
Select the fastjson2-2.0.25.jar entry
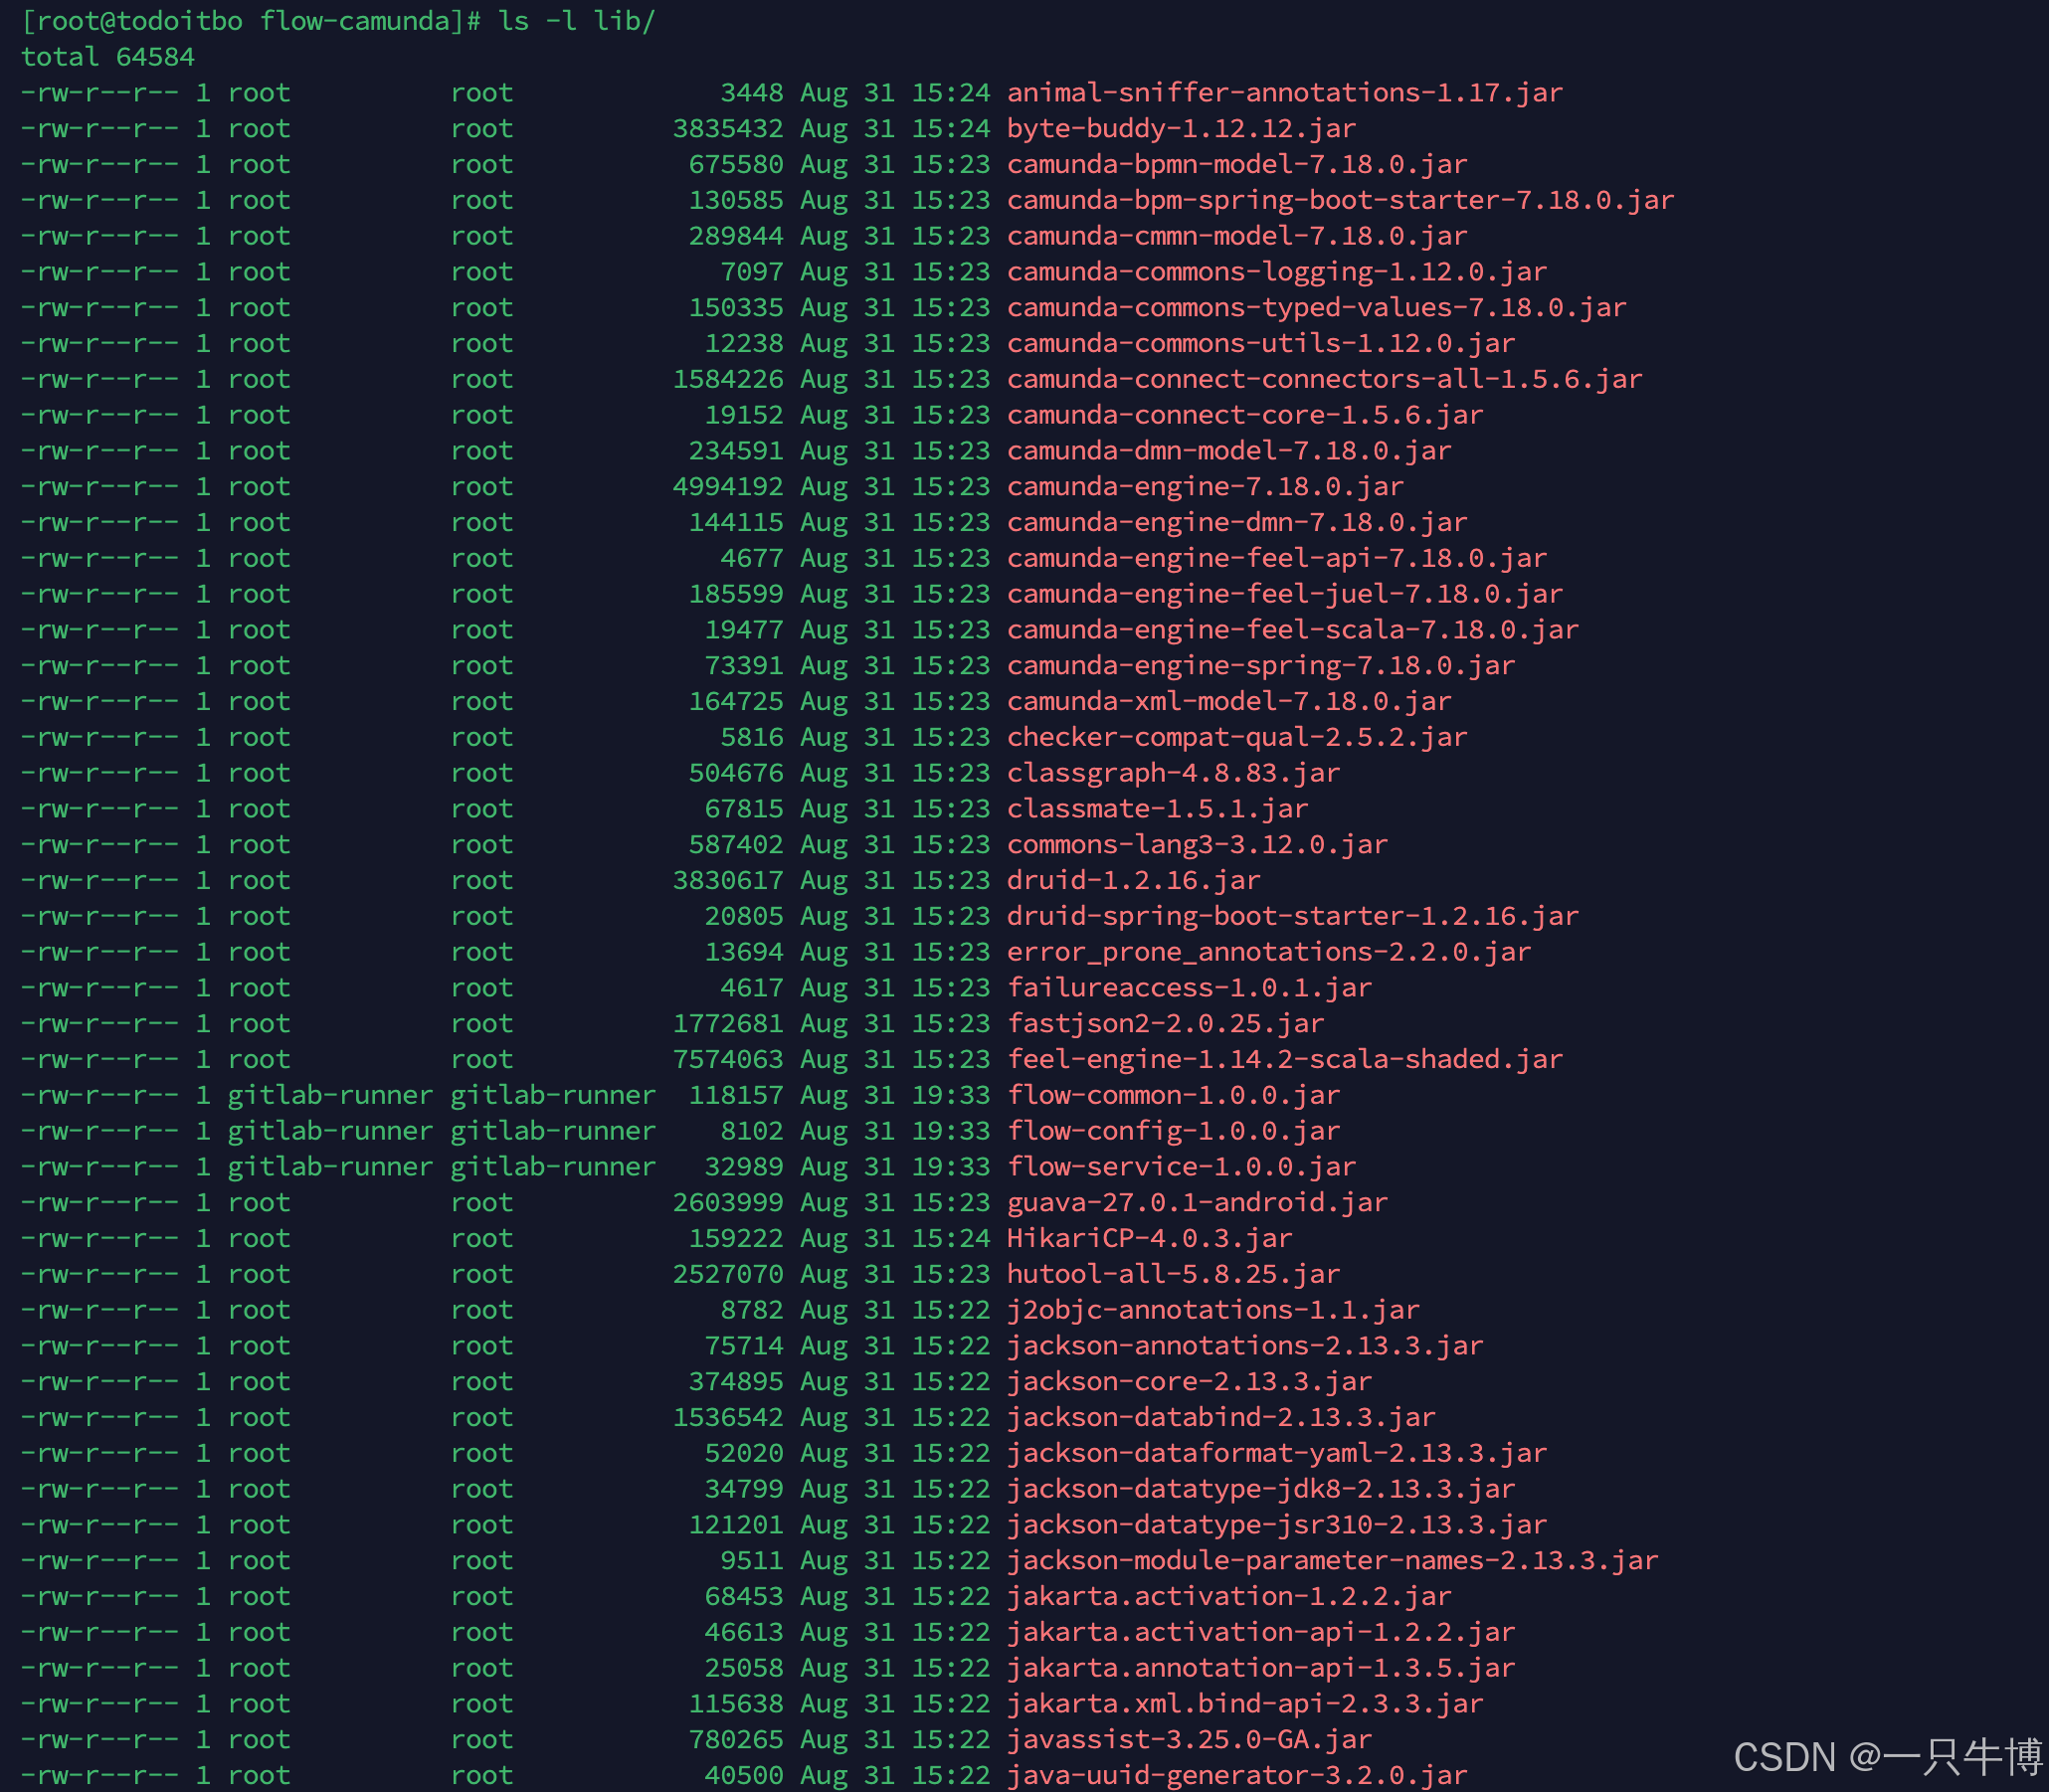click(x=1165, y=1024)
